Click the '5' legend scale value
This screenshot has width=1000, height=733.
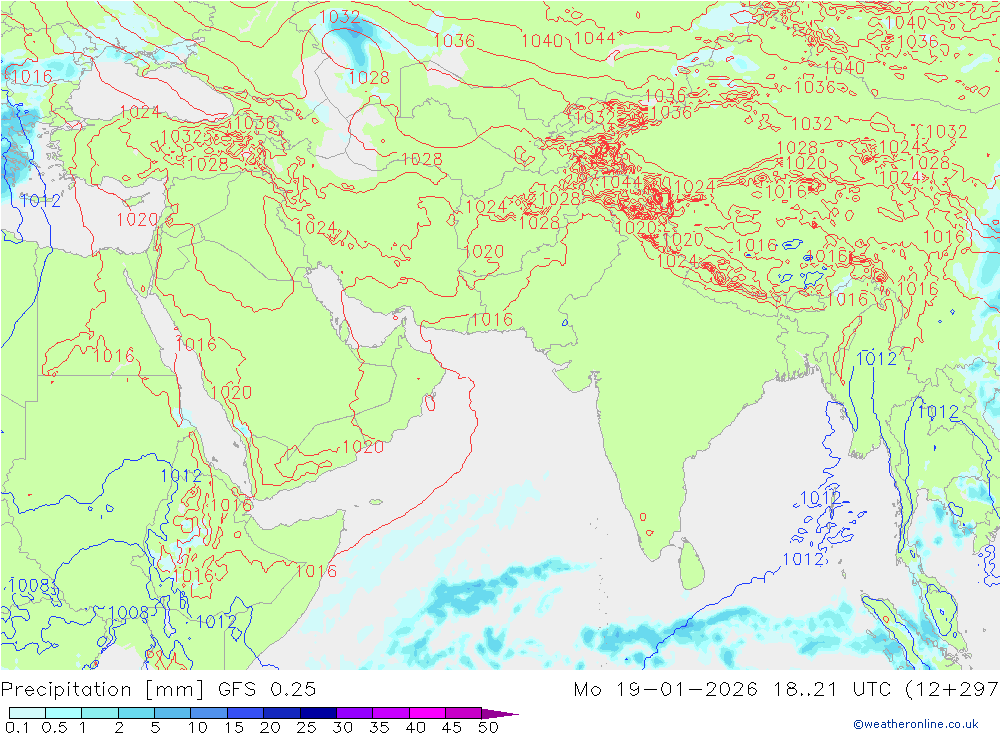[155, 727]
